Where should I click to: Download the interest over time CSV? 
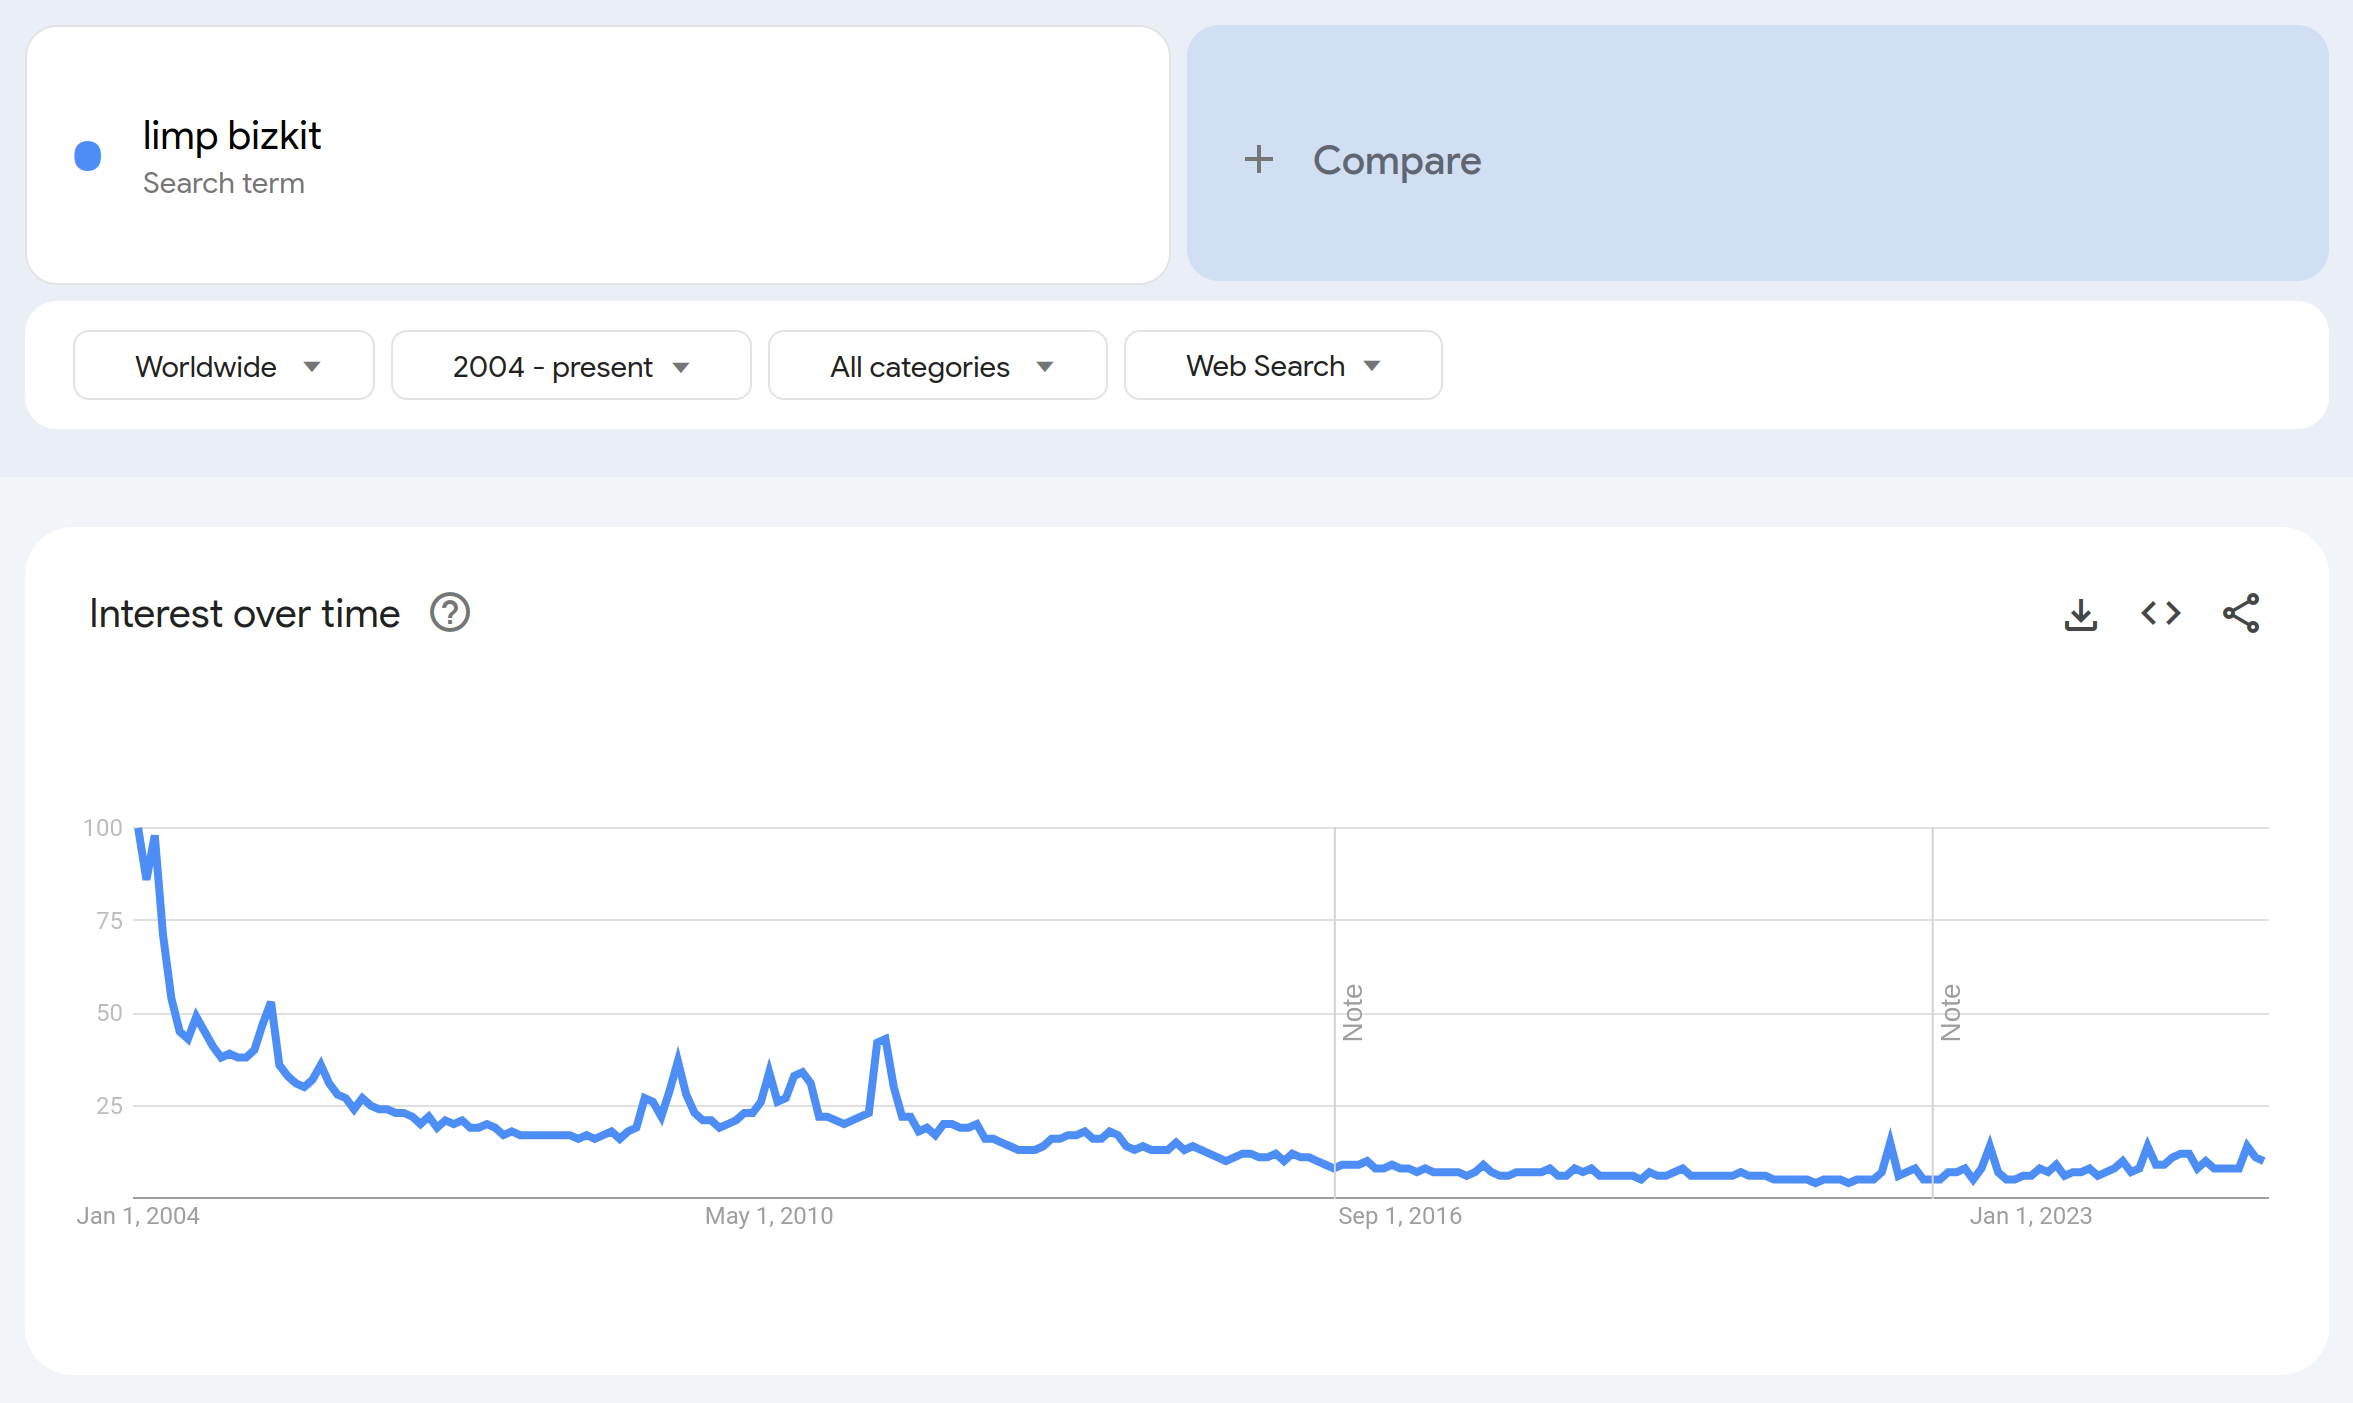point(2081,614)
